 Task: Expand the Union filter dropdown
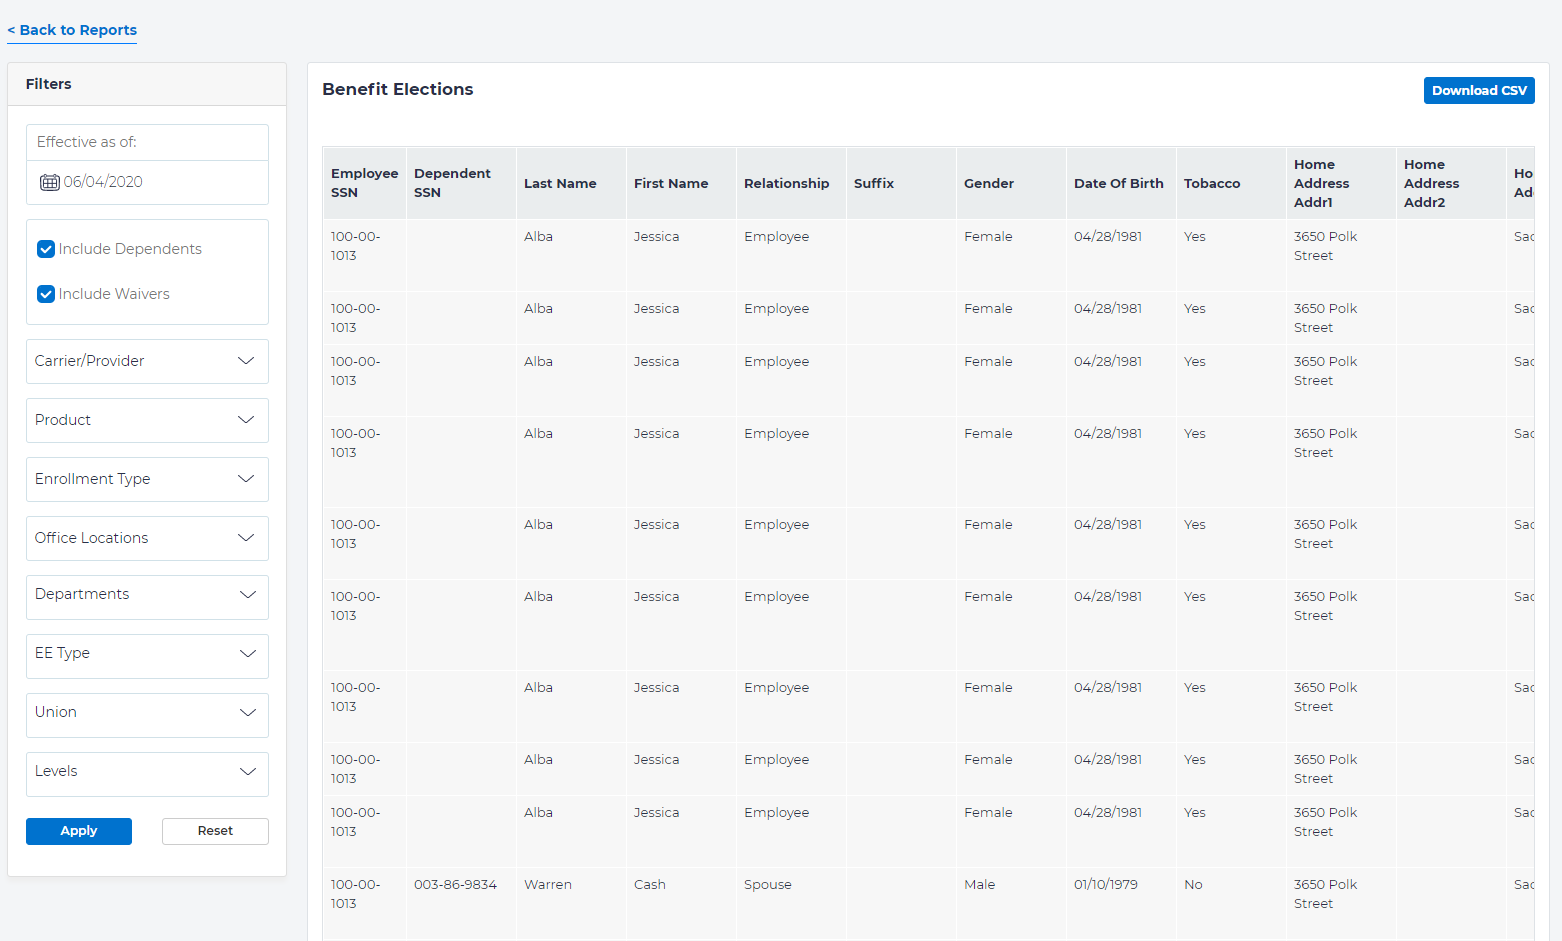pos(147,713)
